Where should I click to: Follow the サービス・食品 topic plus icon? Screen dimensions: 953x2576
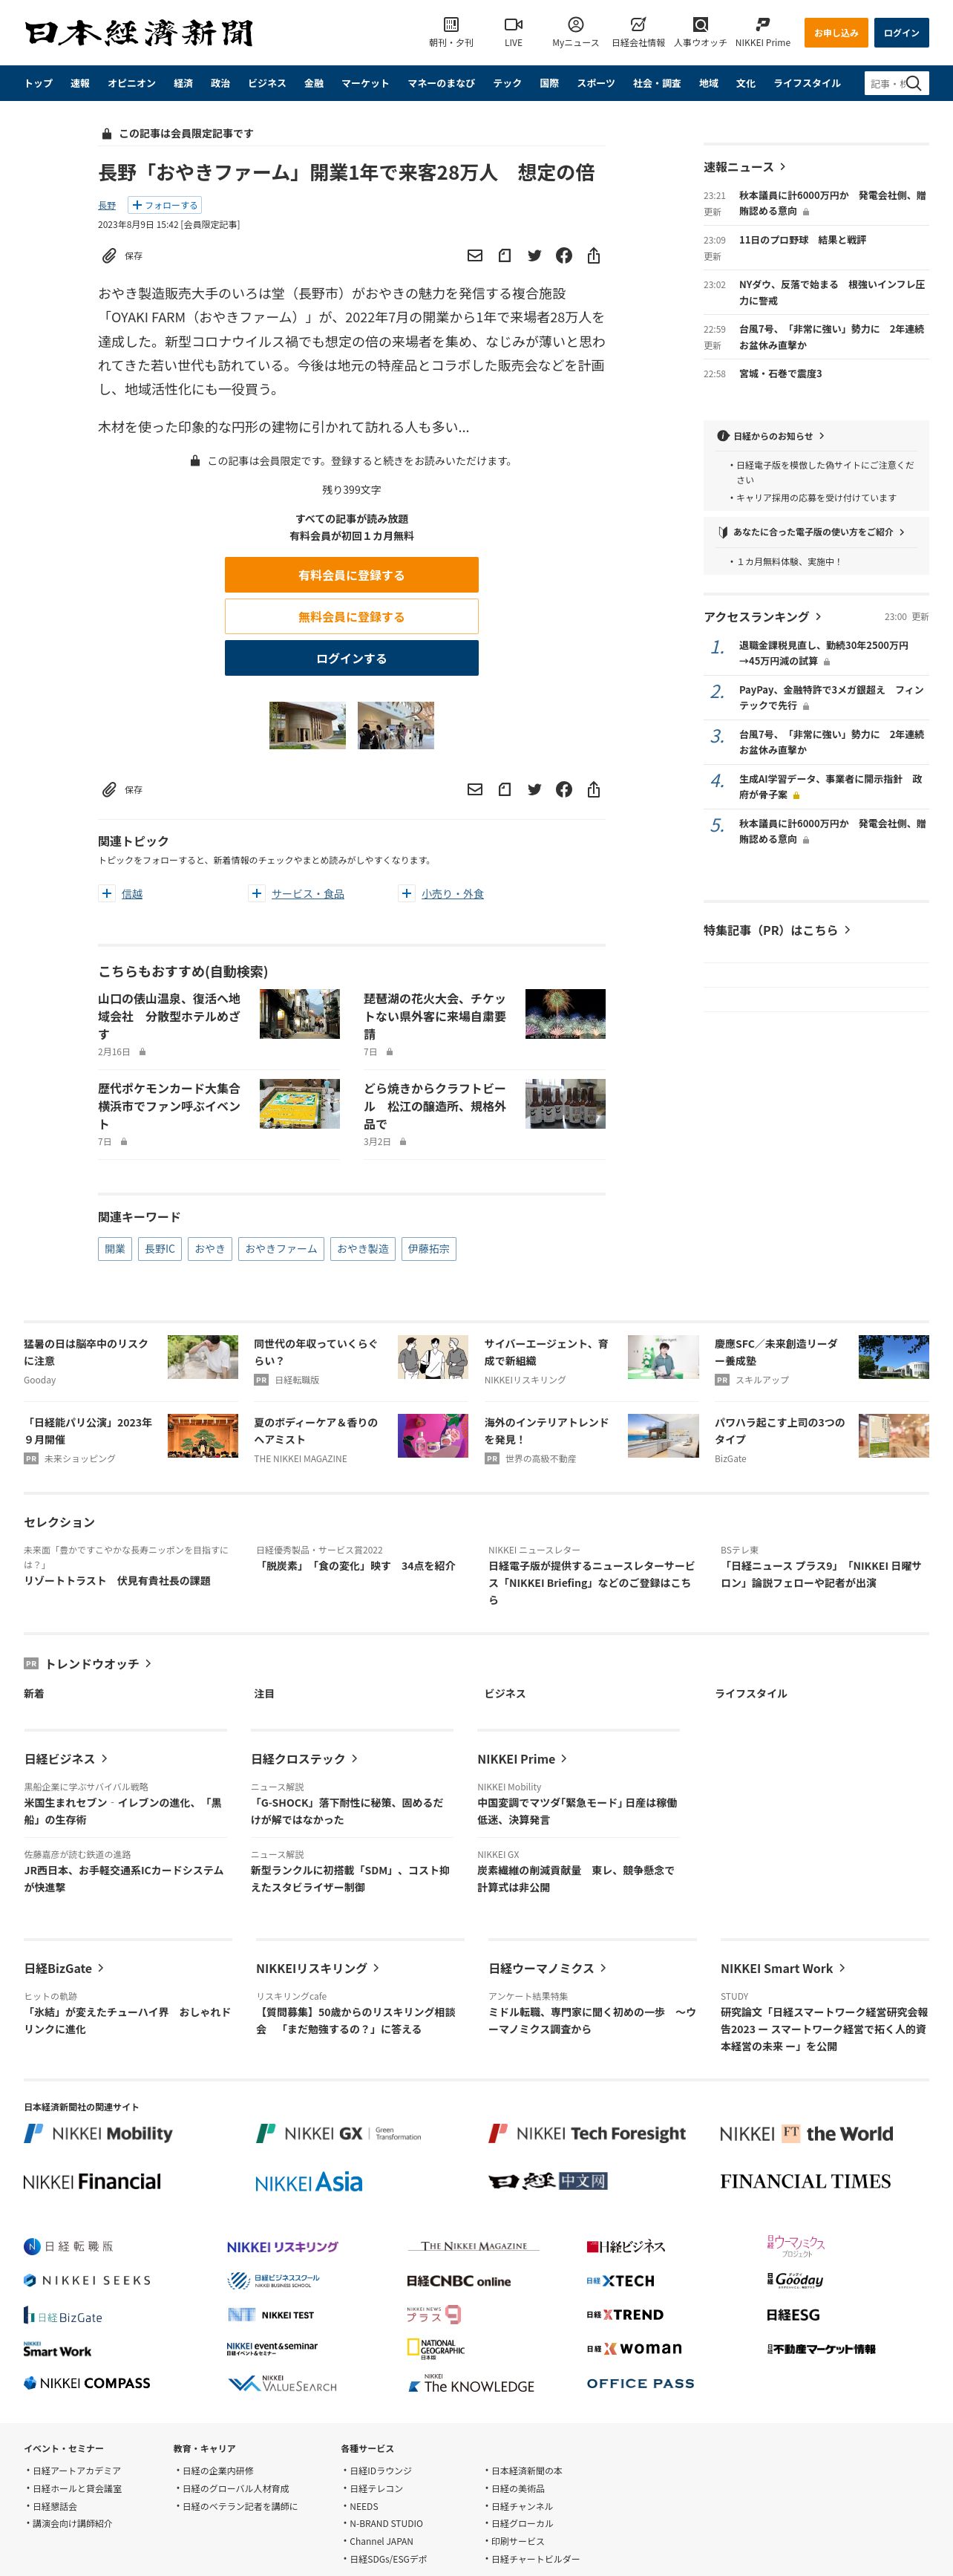tap(257, 893)
